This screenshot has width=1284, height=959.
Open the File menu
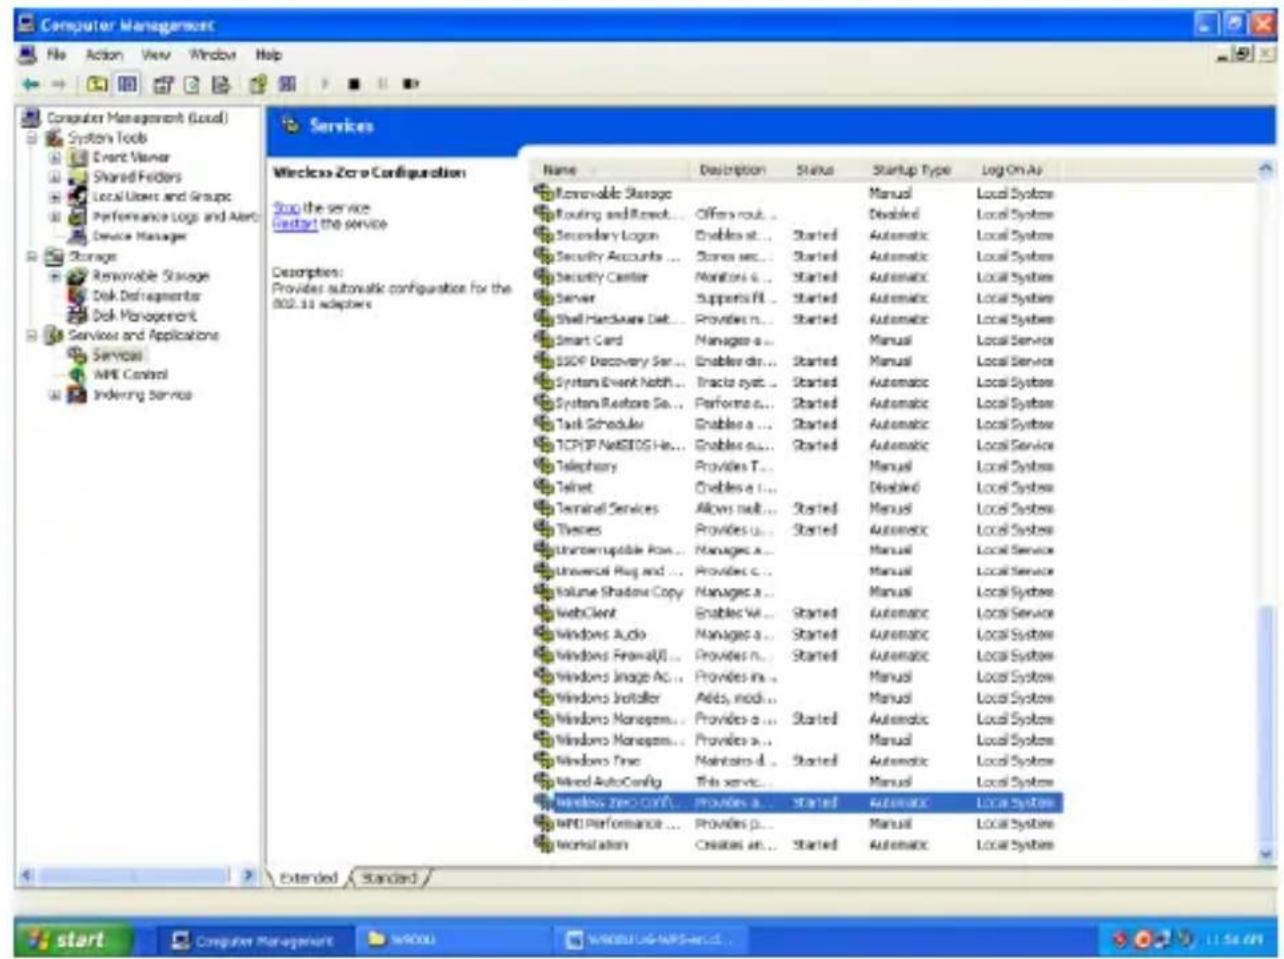[56, 55]
